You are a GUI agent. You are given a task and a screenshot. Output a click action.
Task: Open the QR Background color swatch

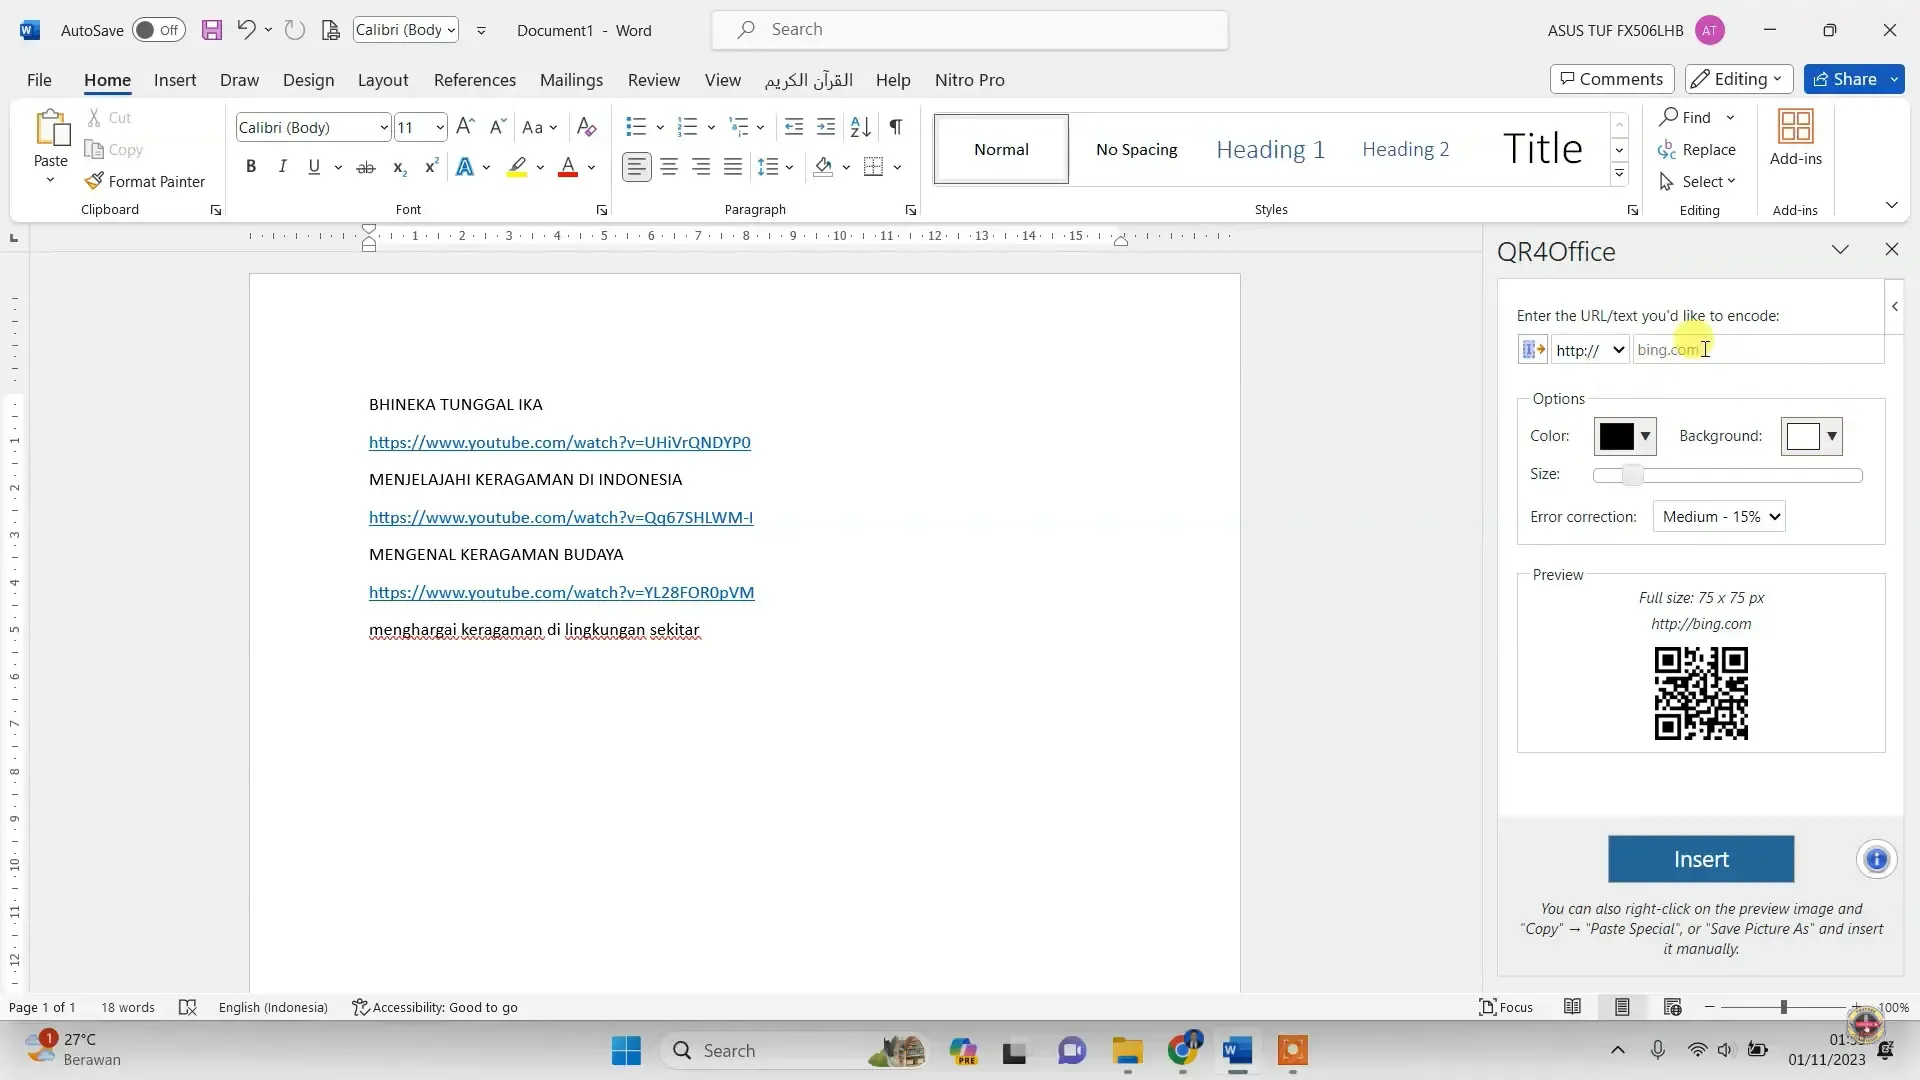(1811, 436)
